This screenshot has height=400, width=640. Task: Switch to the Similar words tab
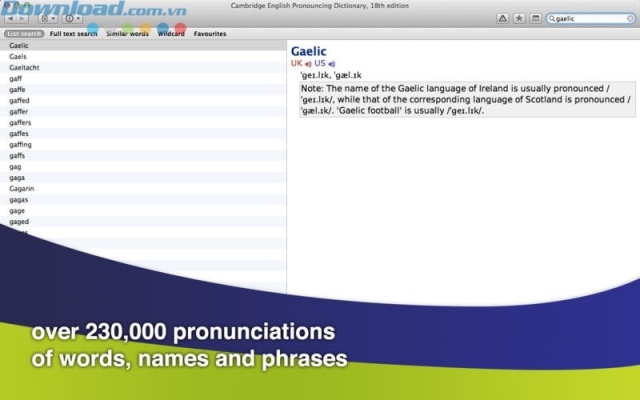(128, 34)
